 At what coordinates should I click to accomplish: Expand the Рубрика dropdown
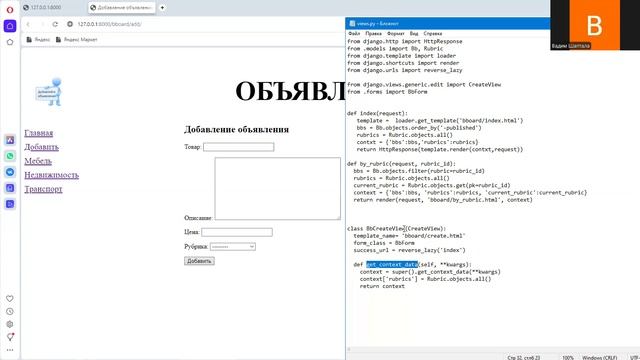tap(233, 247)
